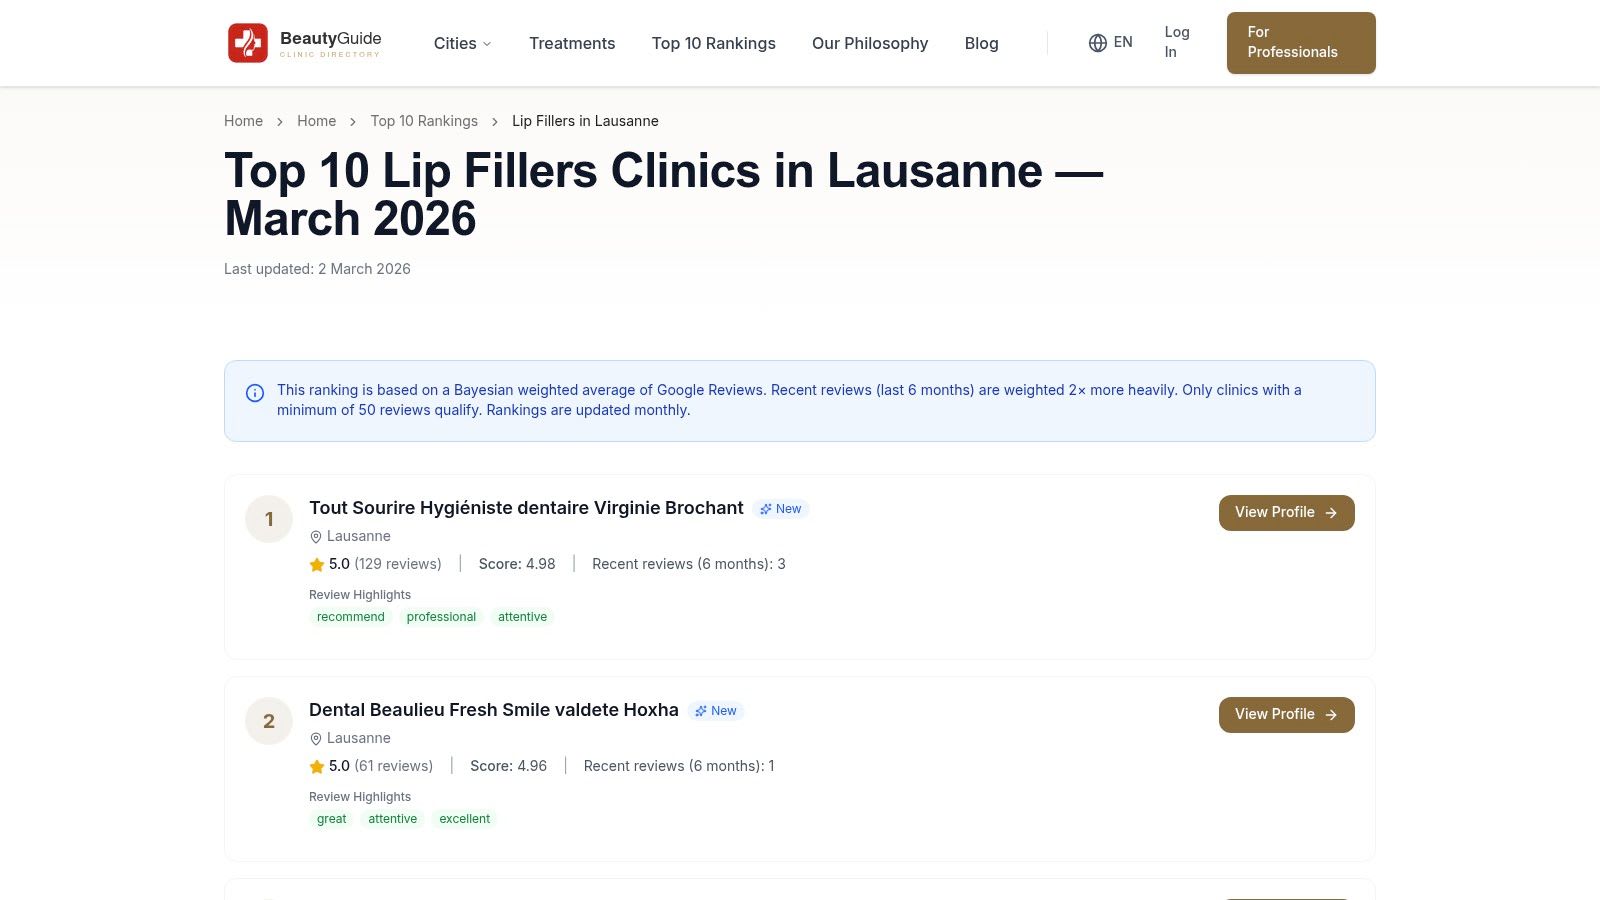Image resolution: width=1600 pixels, height=900 pixels.
Task: Click Lip Fillers in Lausanne breadcrumb
Action: [585, 121]
